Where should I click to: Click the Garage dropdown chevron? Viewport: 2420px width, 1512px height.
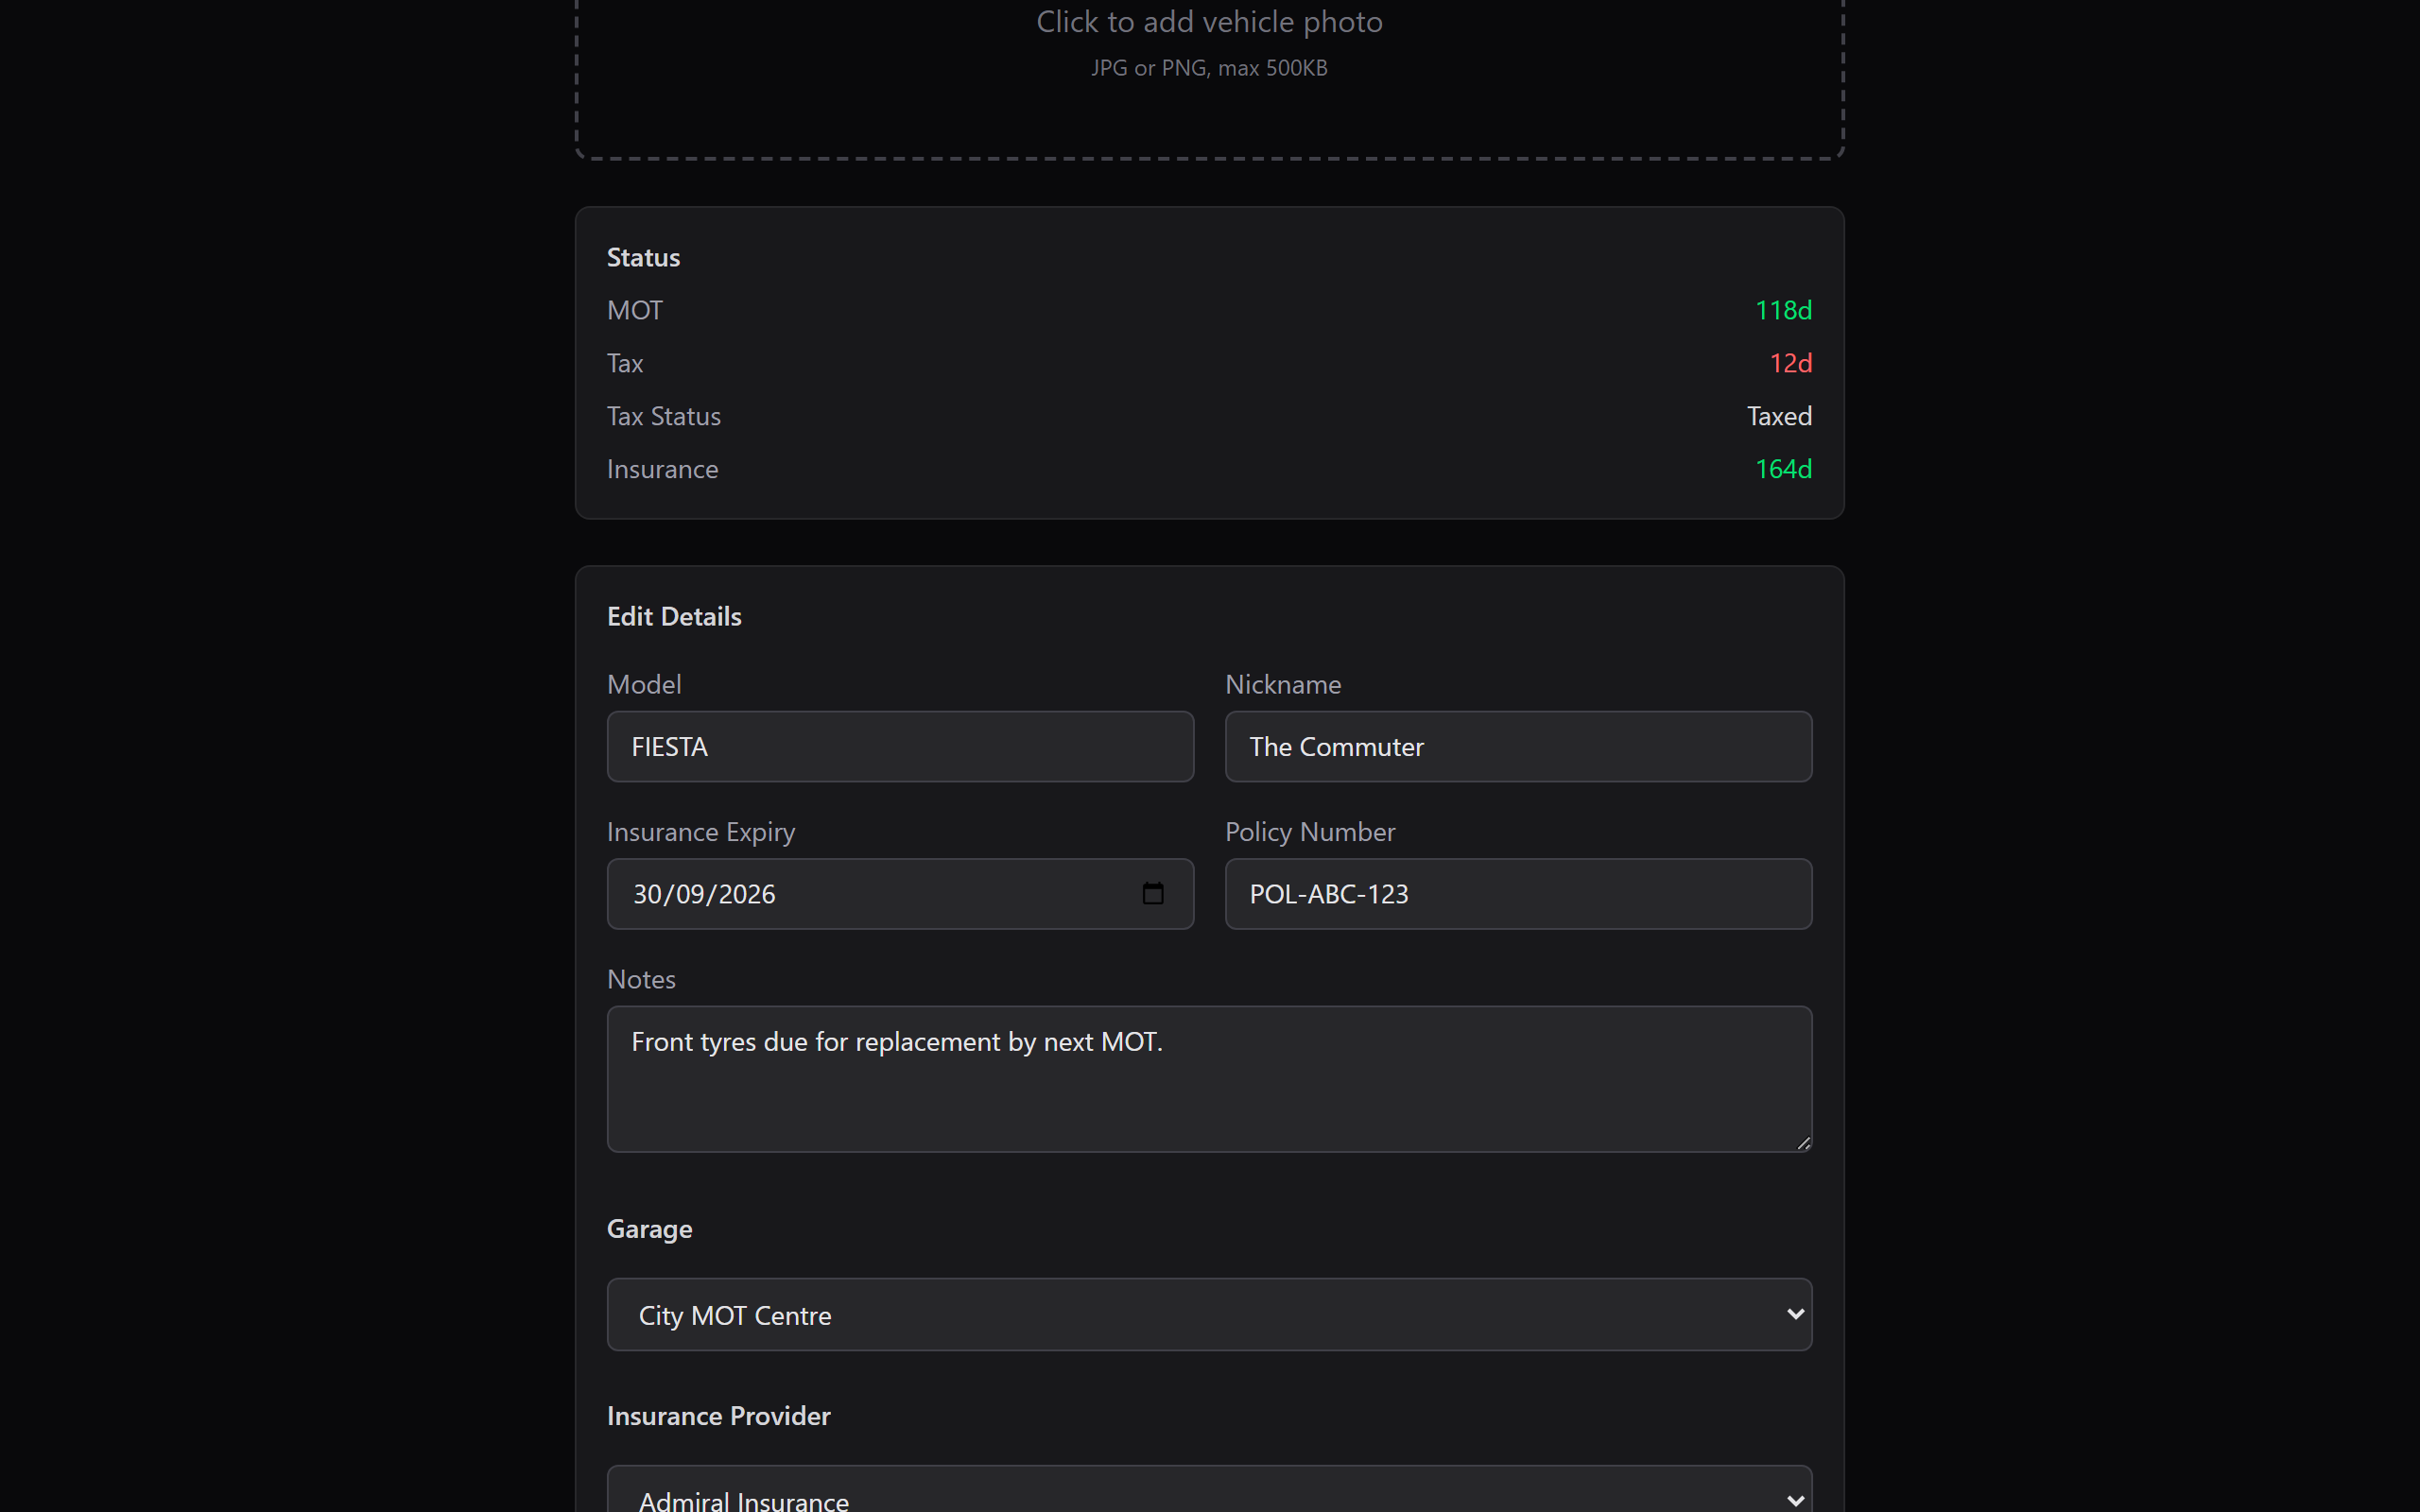coord(1793,1314)
